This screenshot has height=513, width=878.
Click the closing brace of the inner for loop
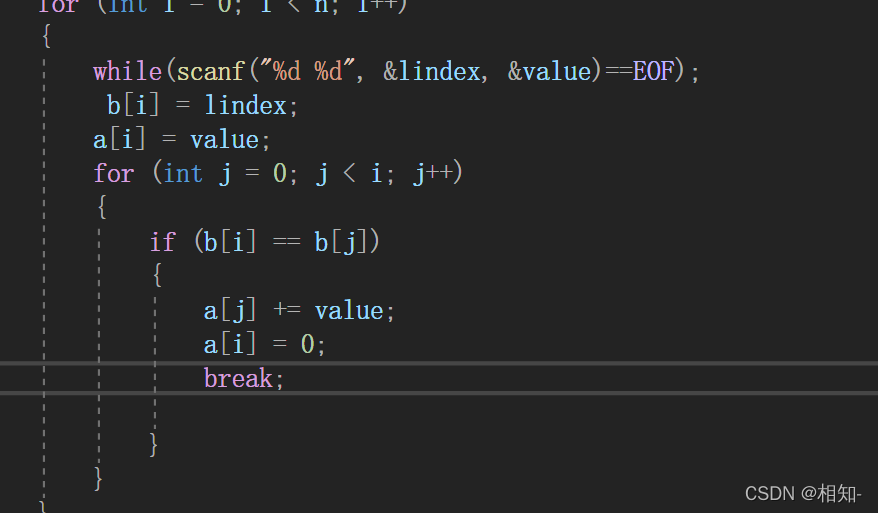[98, 479]
